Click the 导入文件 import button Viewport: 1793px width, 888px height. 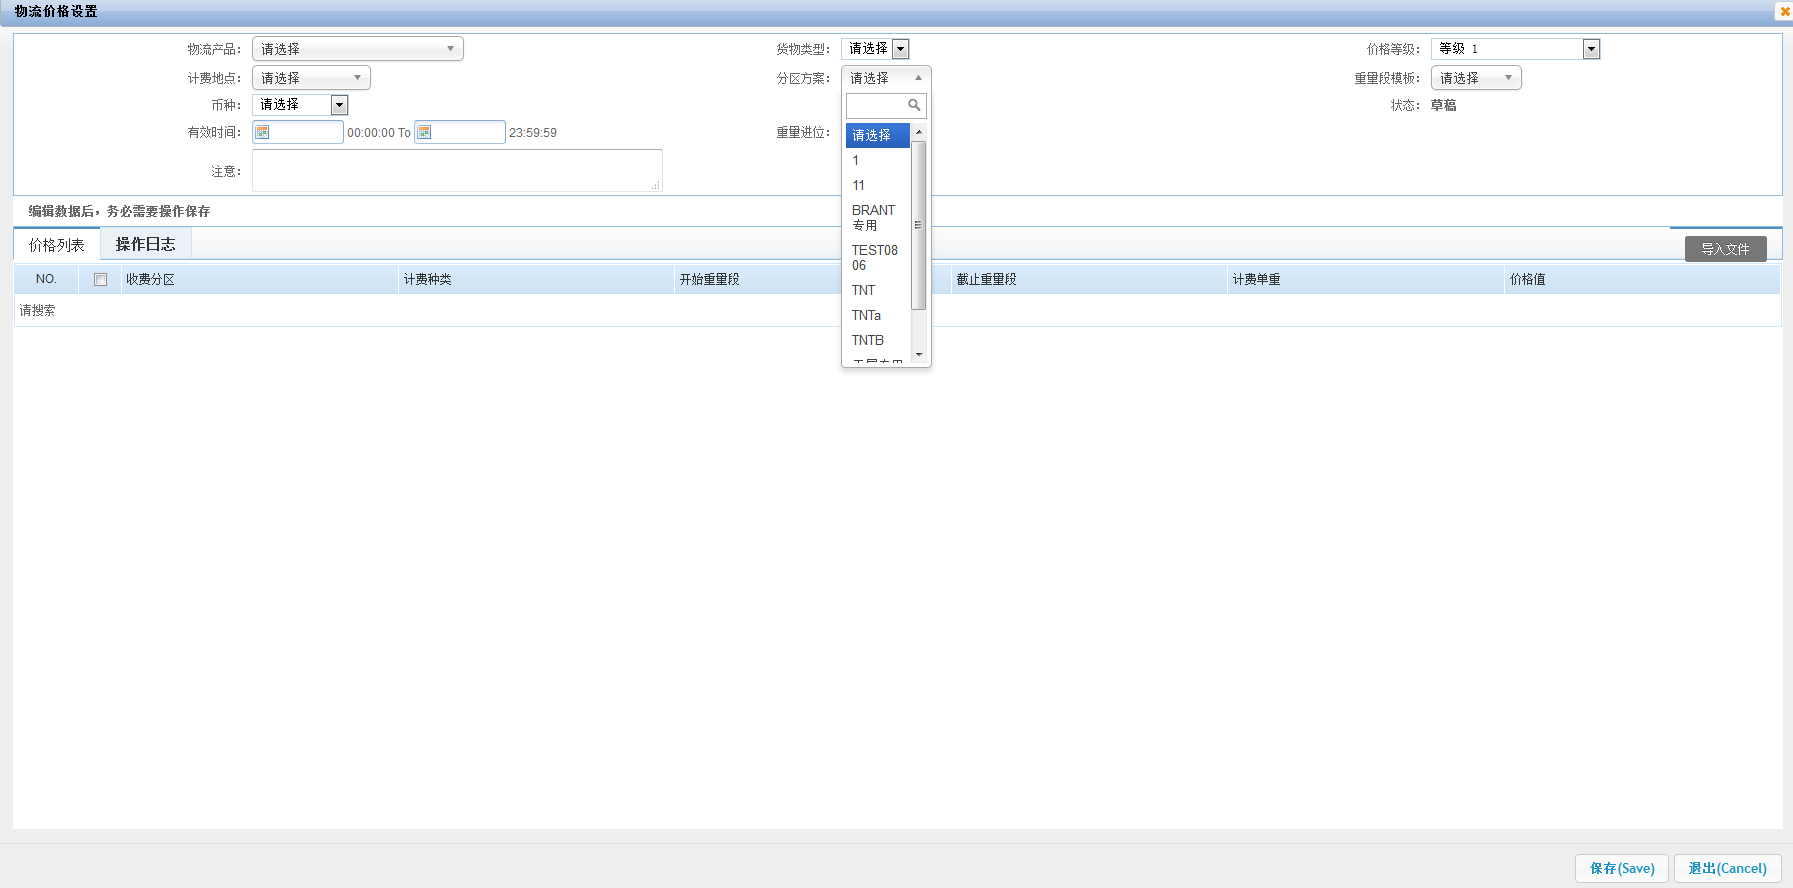point(1725,249)
